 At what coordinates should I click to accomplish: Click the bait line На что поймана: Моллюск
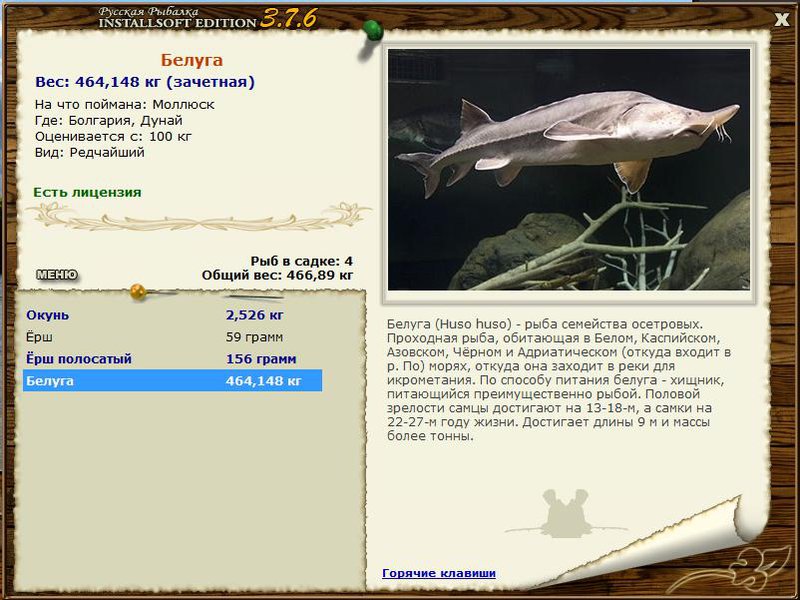coord(124,105)
